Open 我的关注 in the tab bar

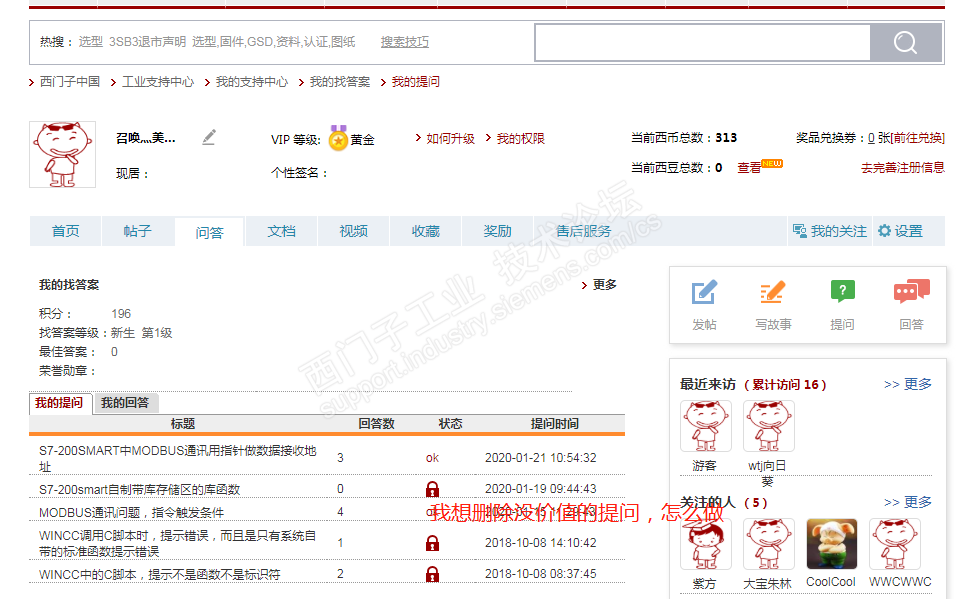click(x=830, y=231)
